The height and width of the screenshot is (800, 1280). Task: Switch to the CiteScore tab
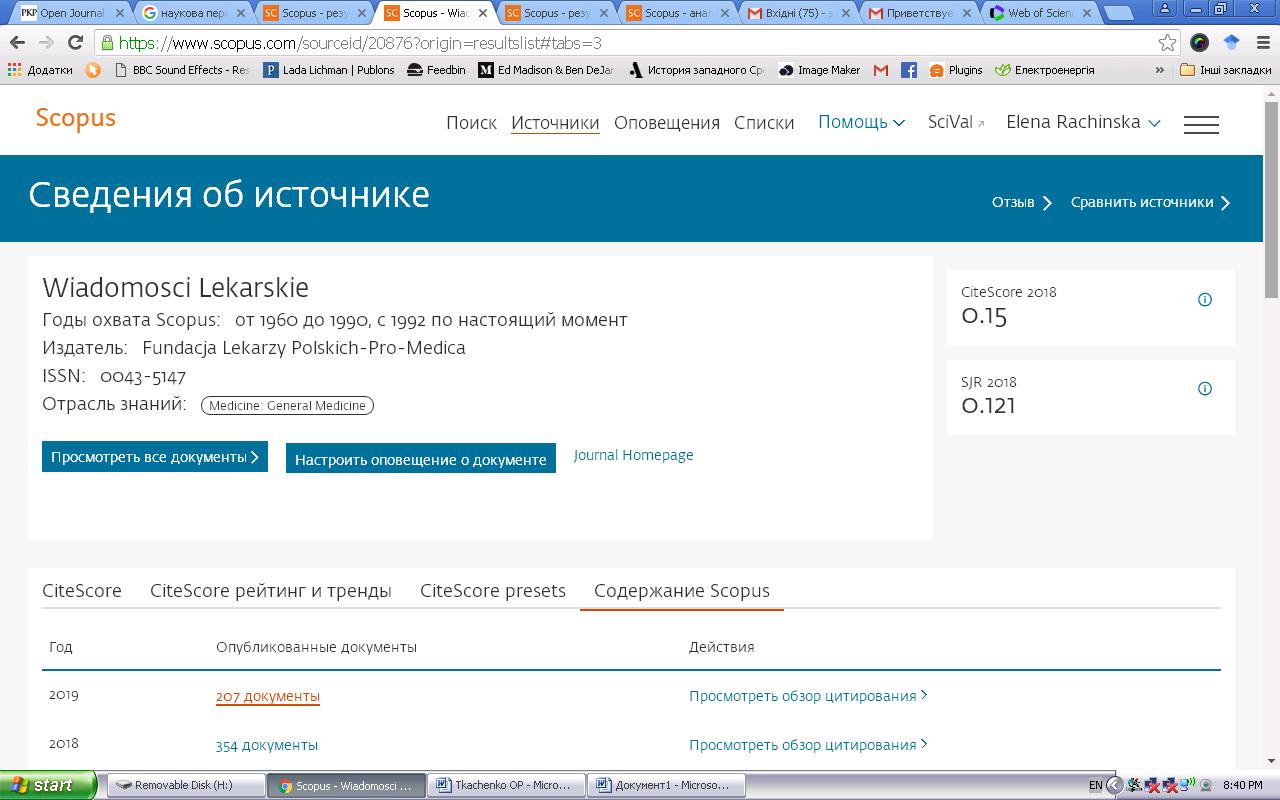pyautogui.click(x=82, y=591)
